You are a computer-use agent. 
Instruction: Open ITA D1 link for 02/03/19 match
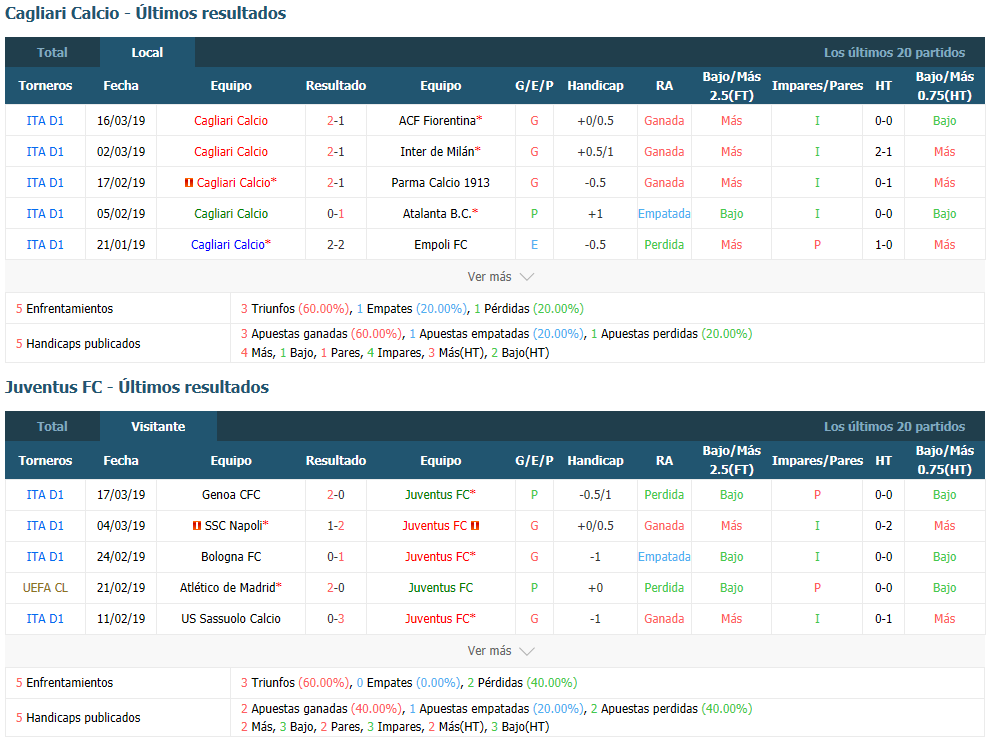[x=45, y=151]
